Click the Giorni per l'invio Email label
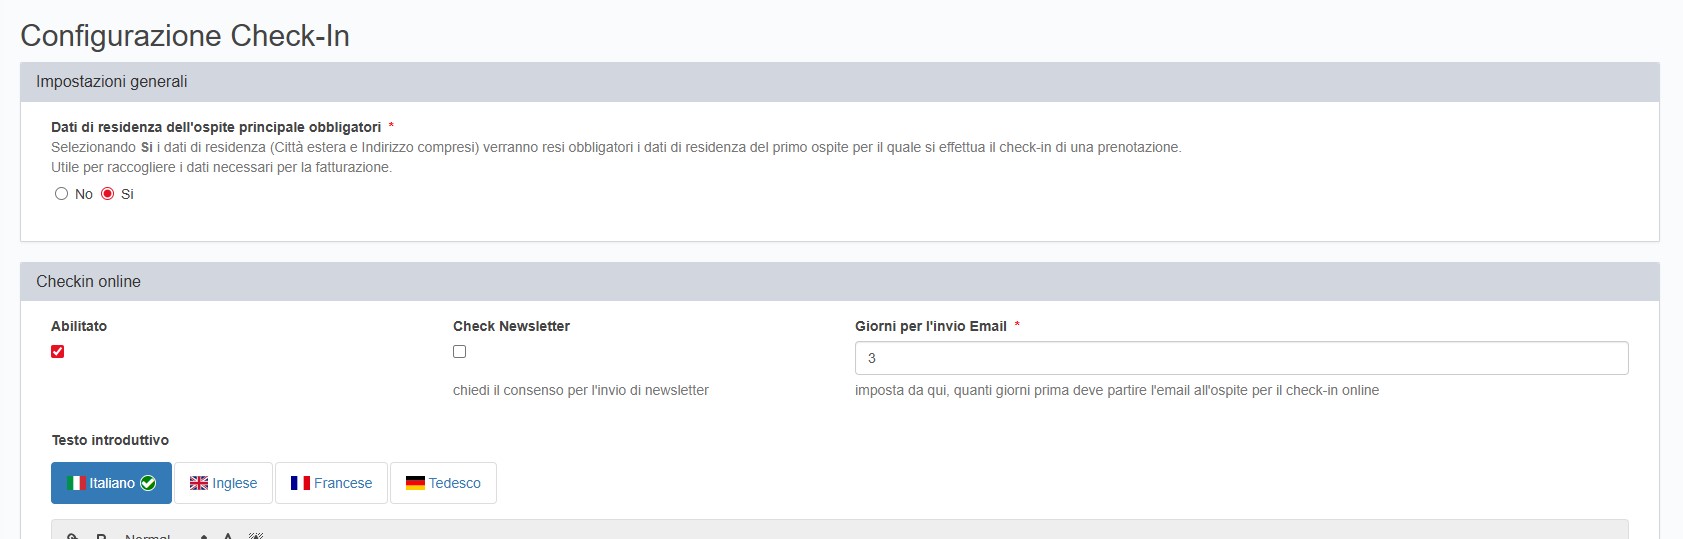Viewport: 1683px width, 539px height. [x=930, y=326]
